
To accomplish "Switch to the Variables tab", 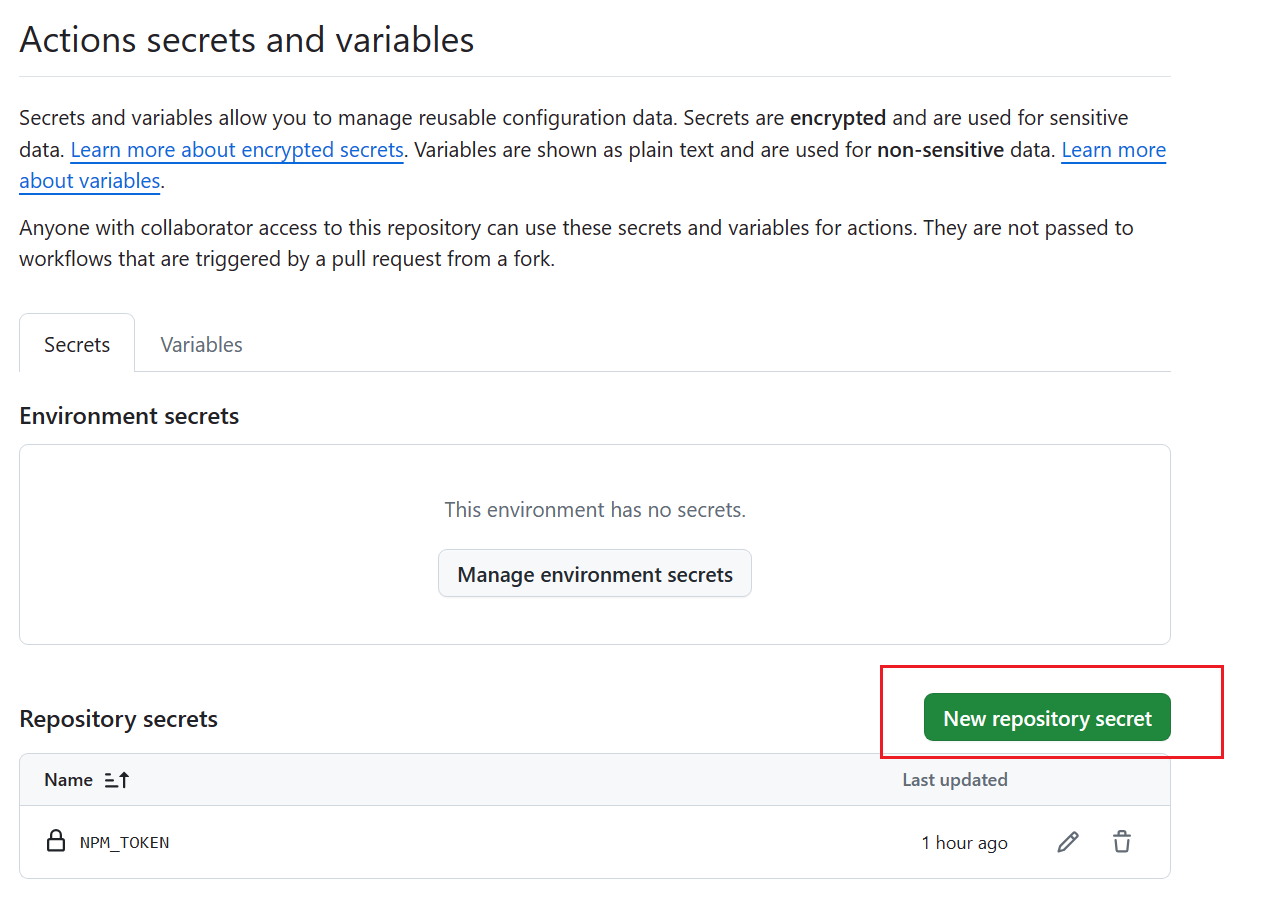I will pyautogui.click(x=201, y=344).
